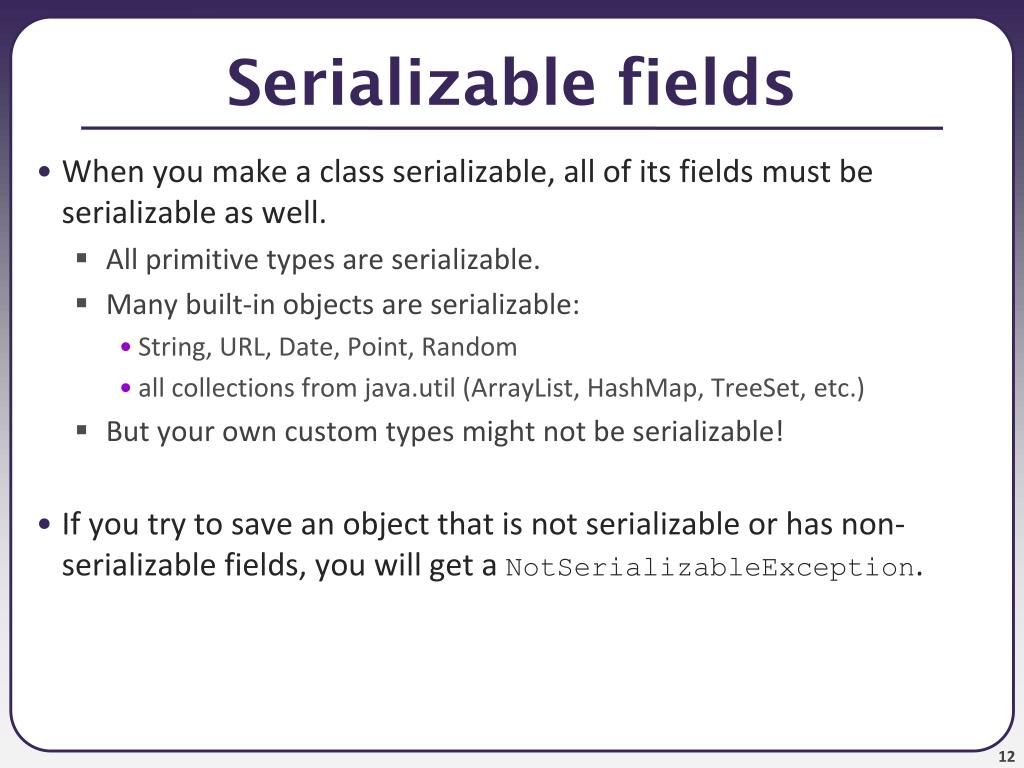This screenshot has height=768, width=1024.
Task: Click the word Random in the types list
Action: (x=469, y=347)
